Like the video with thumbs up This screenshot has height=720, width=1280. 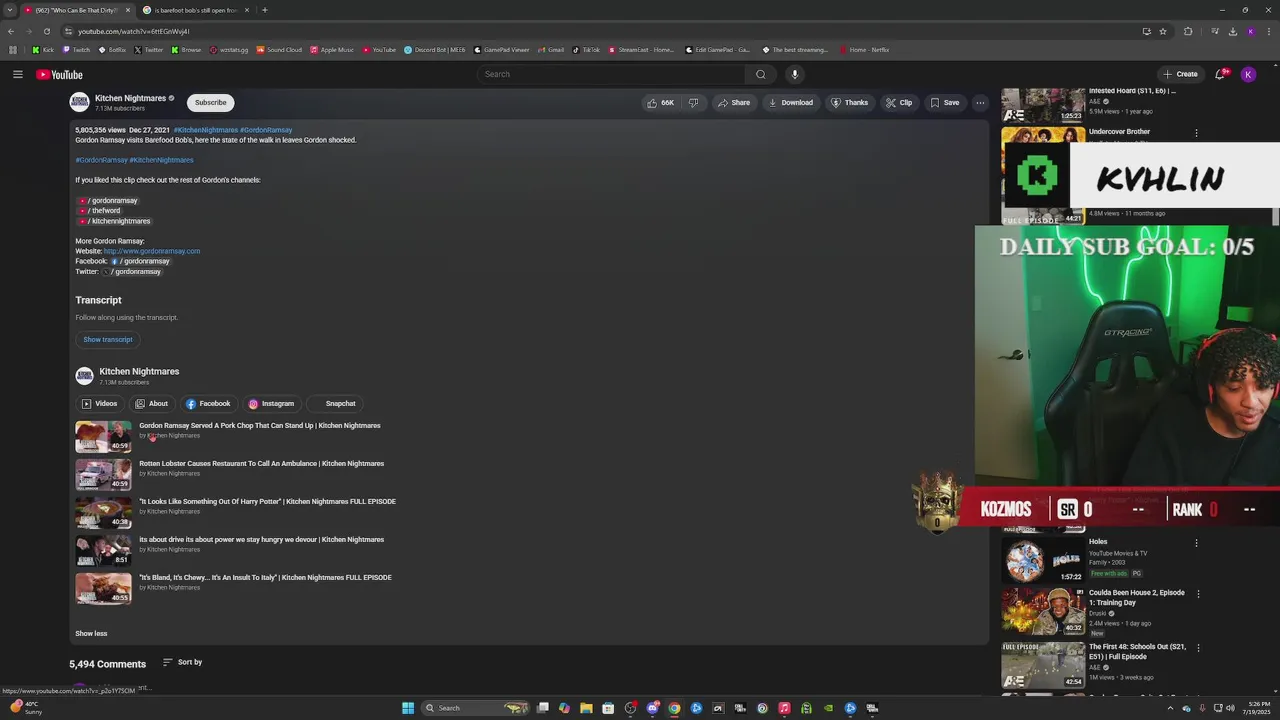(x=660, y=102)
